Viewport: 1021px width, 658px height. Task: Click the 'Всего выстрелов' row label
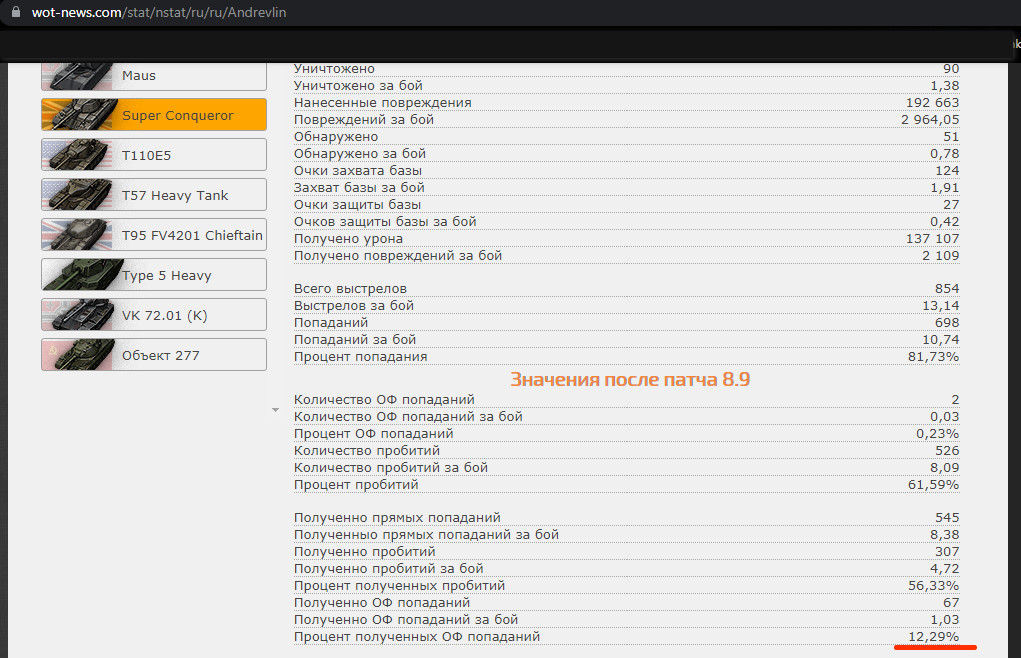(350, 289)
